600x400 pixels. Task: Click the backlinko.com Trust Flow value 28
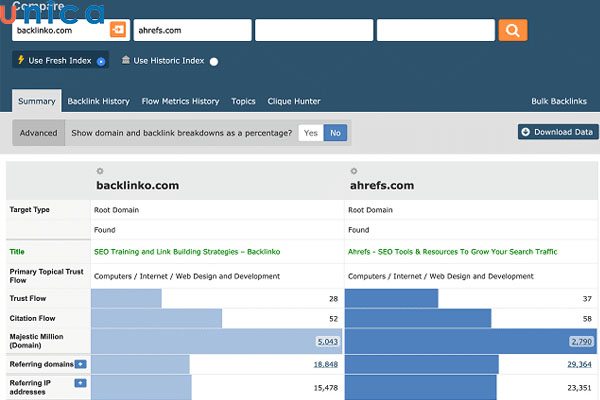[333, 299]
